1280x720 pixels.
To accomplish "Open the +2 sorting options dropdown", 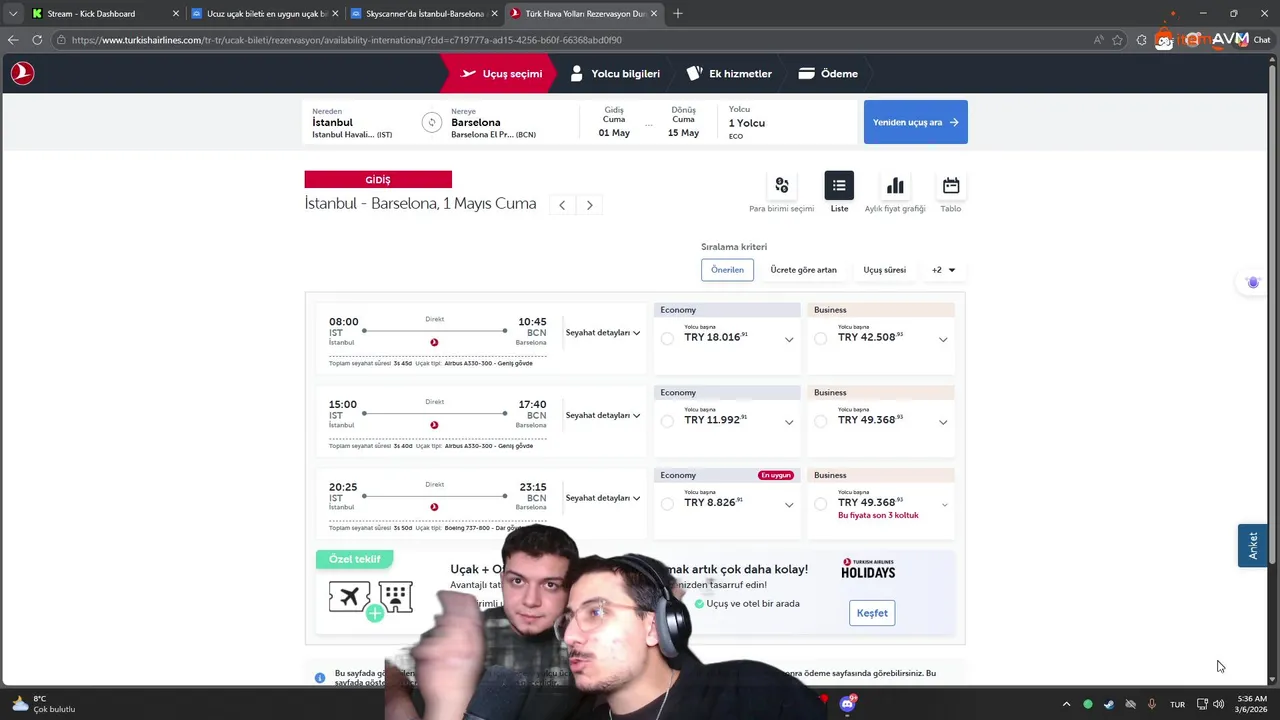I will click(943, 270).
